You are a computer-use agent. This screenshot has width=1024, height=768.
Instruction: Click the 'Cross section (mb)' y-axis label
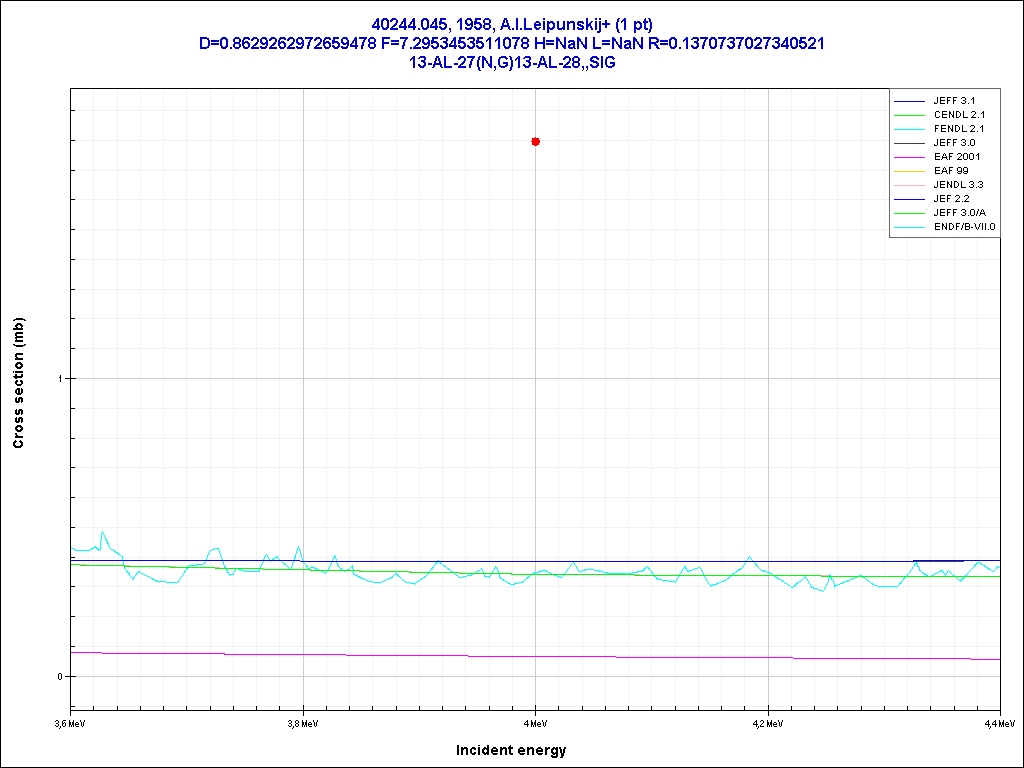18,383
